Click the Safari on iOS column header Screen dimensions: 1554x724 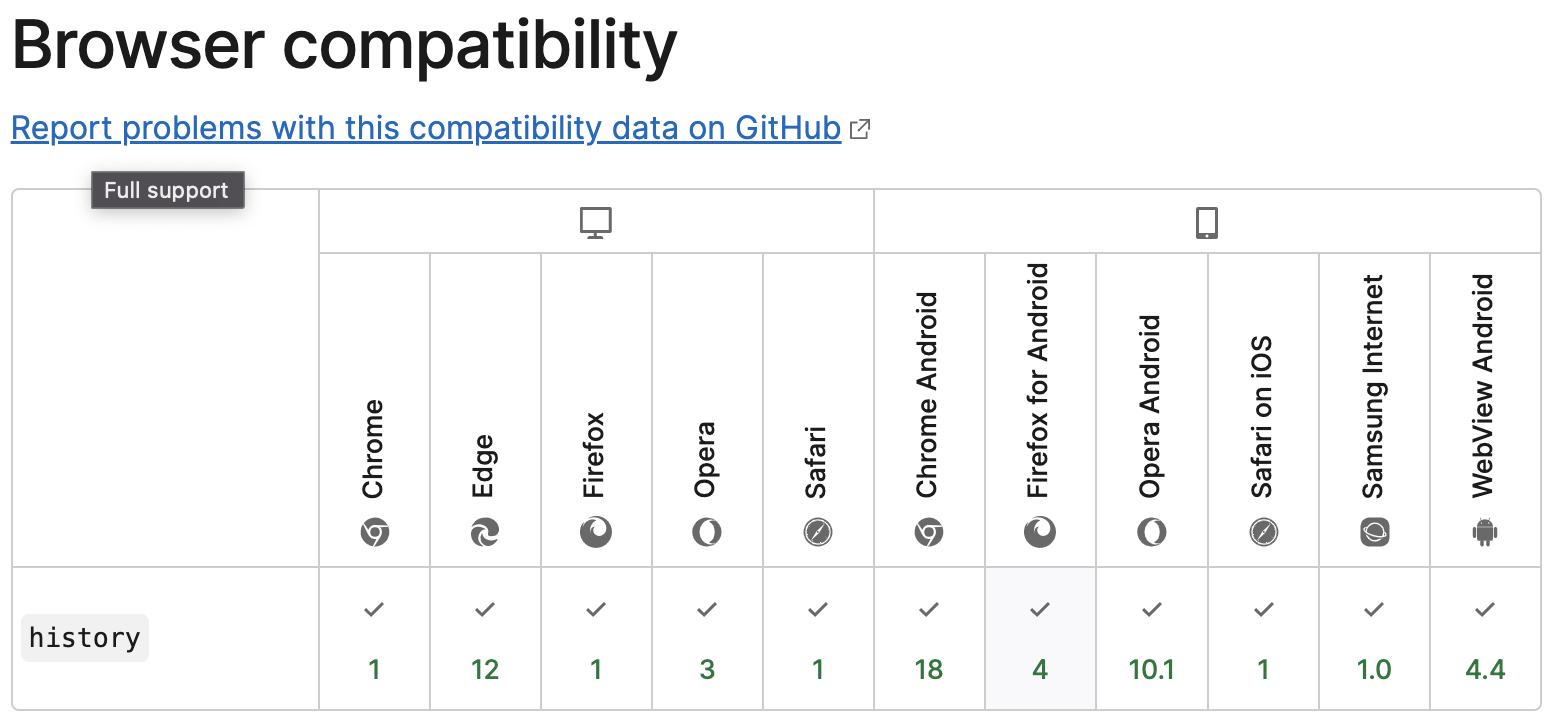1264,410
